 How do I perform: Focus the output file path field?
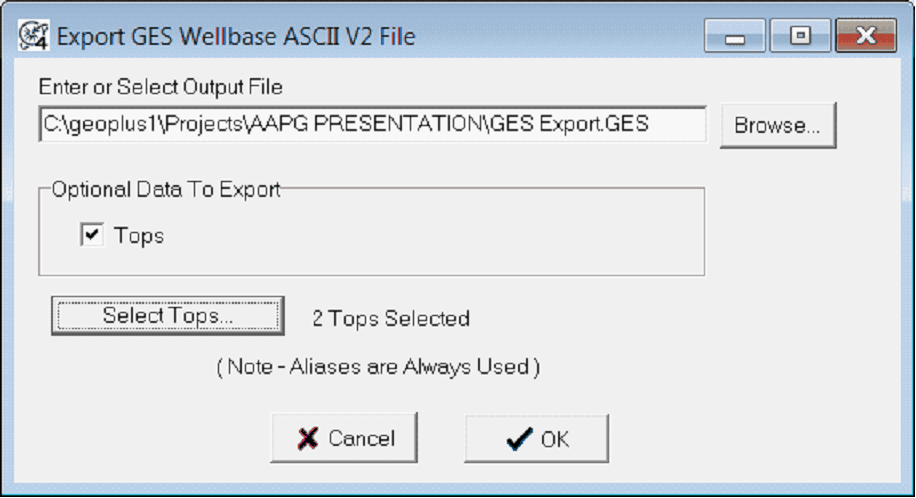tap(372, 125)
